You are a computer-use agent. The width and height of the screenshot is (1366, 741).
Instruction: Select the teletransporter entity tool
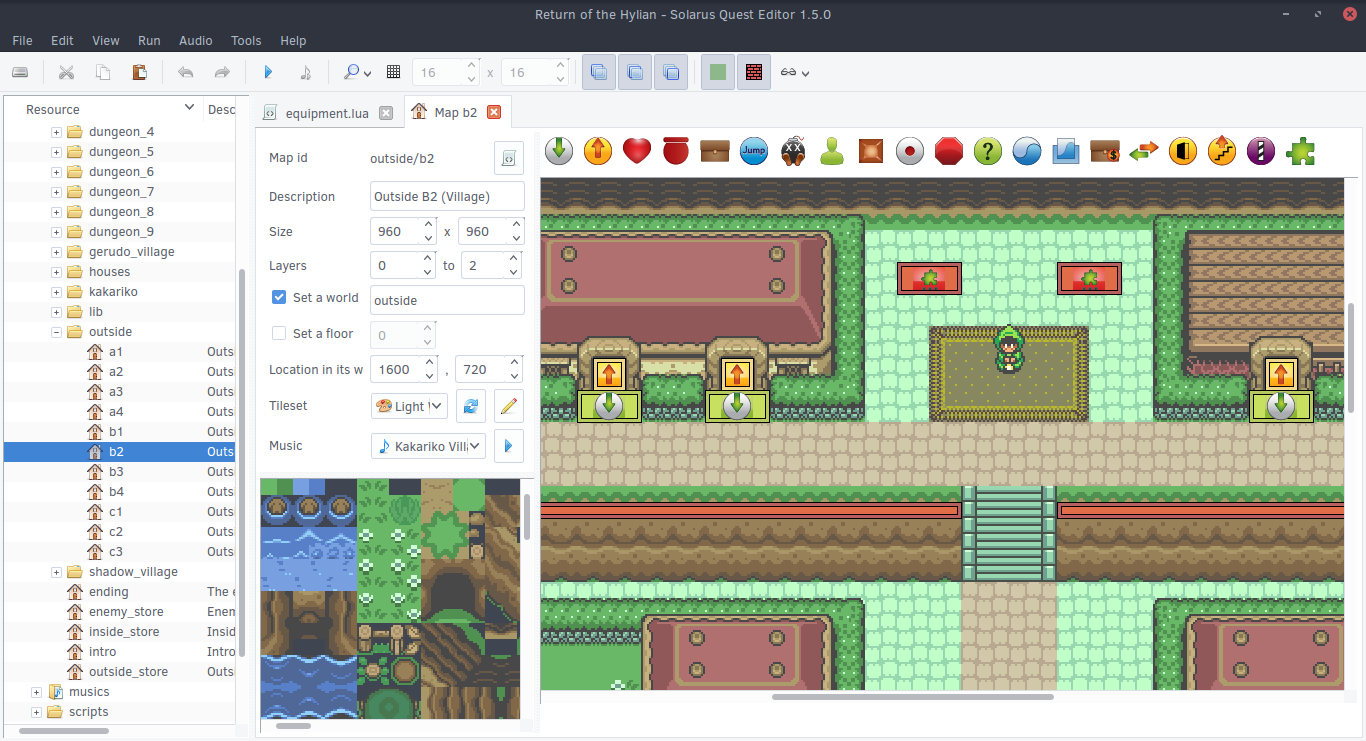(x=597, y=151)
